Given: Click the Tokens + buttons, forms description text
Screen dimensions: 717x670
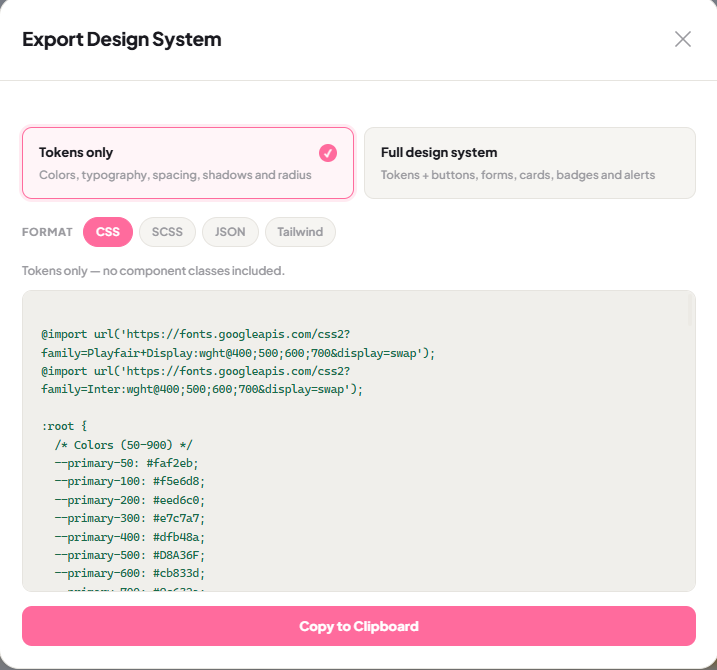Looking at the screenshot, I should (x=518, y=175).
